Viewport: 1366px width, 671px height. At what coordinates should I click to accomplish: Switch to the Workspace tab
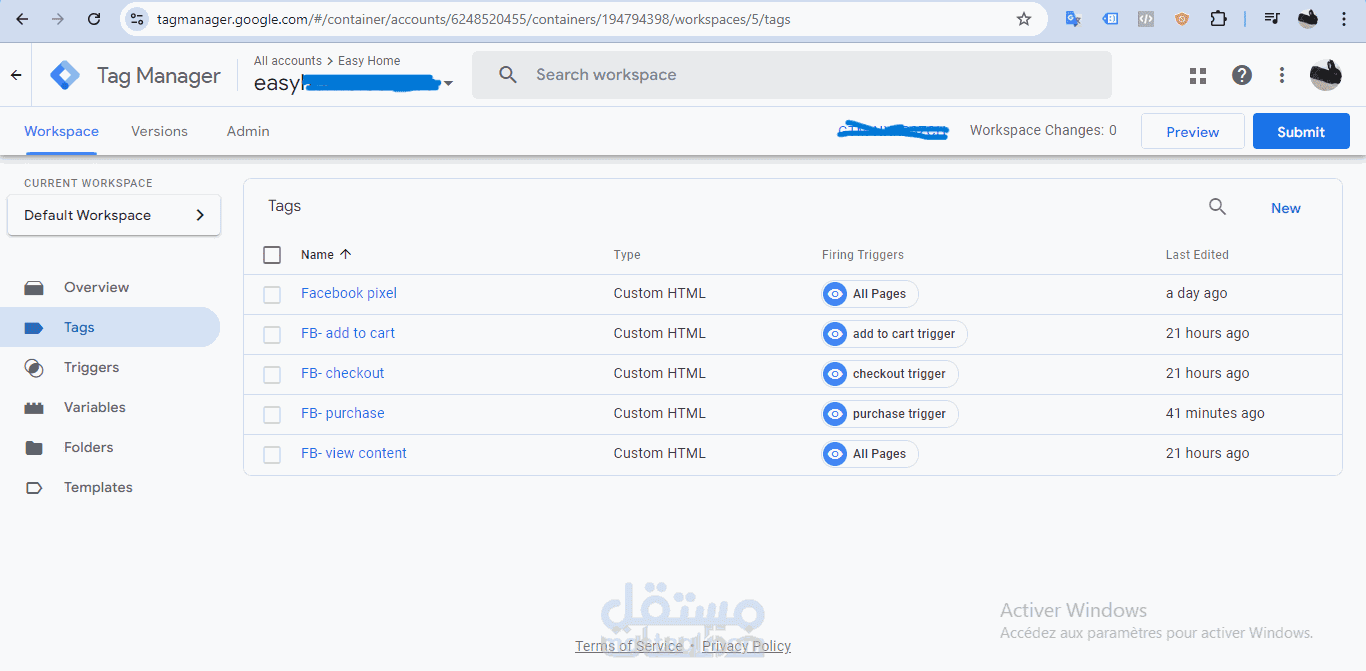click(61, 131)
